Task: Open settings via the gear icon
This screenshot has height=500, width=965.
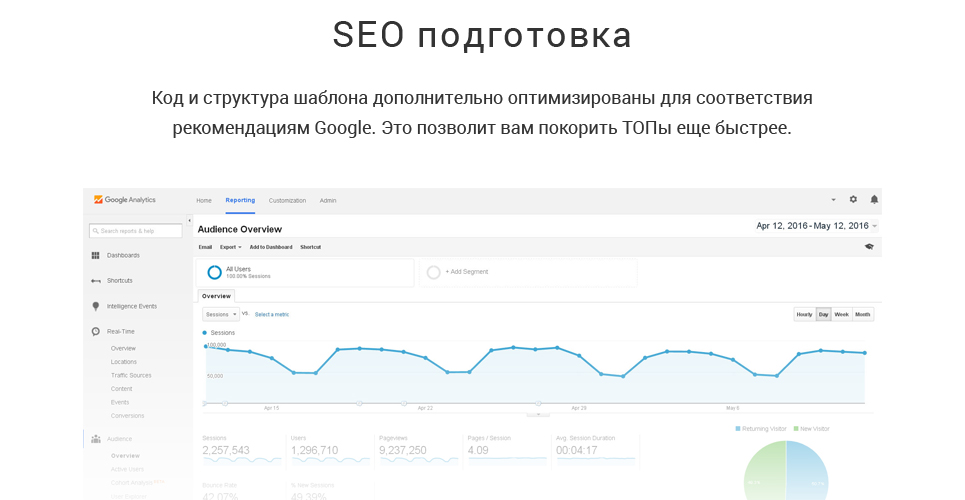Action: [853, 199]
